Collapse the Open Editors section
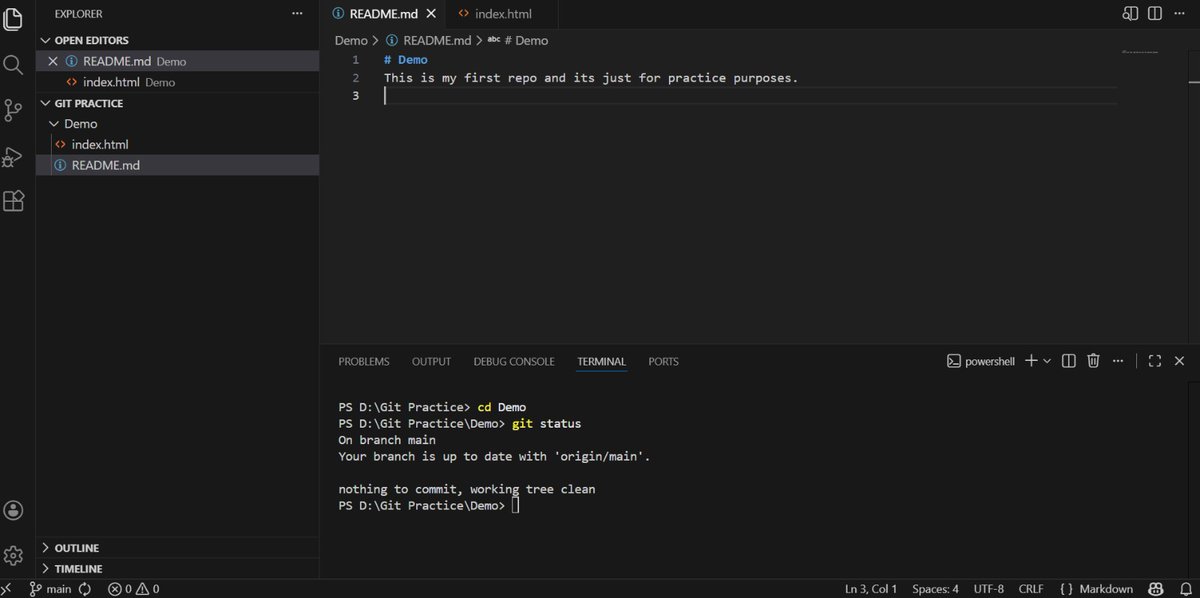The height and width of the screenshot is (598, 1200). 91,40
